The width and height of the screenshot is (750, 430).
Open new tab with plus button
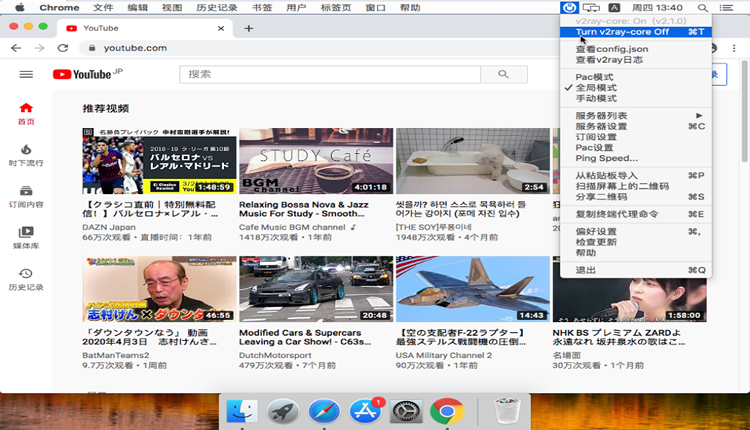coord(248,28)
